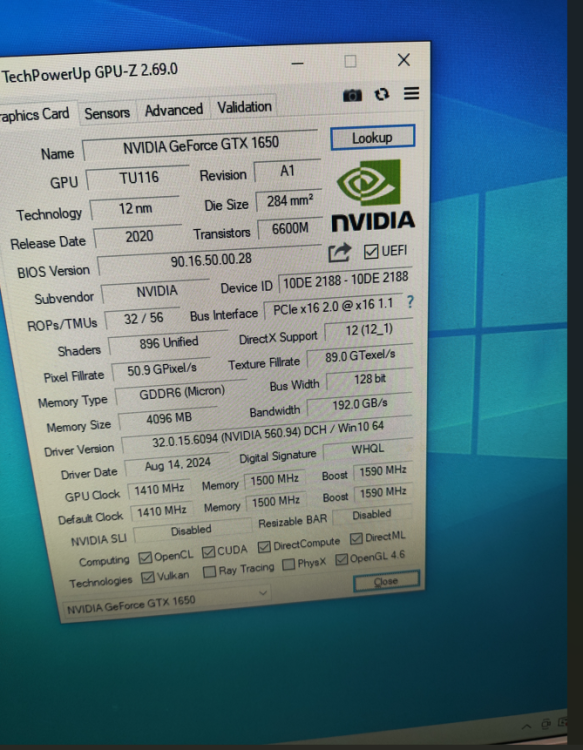The width and height of the screenshot is (583, 750).
Task: Toggle the Vulkan checkbox
Action: coord(148,577)
